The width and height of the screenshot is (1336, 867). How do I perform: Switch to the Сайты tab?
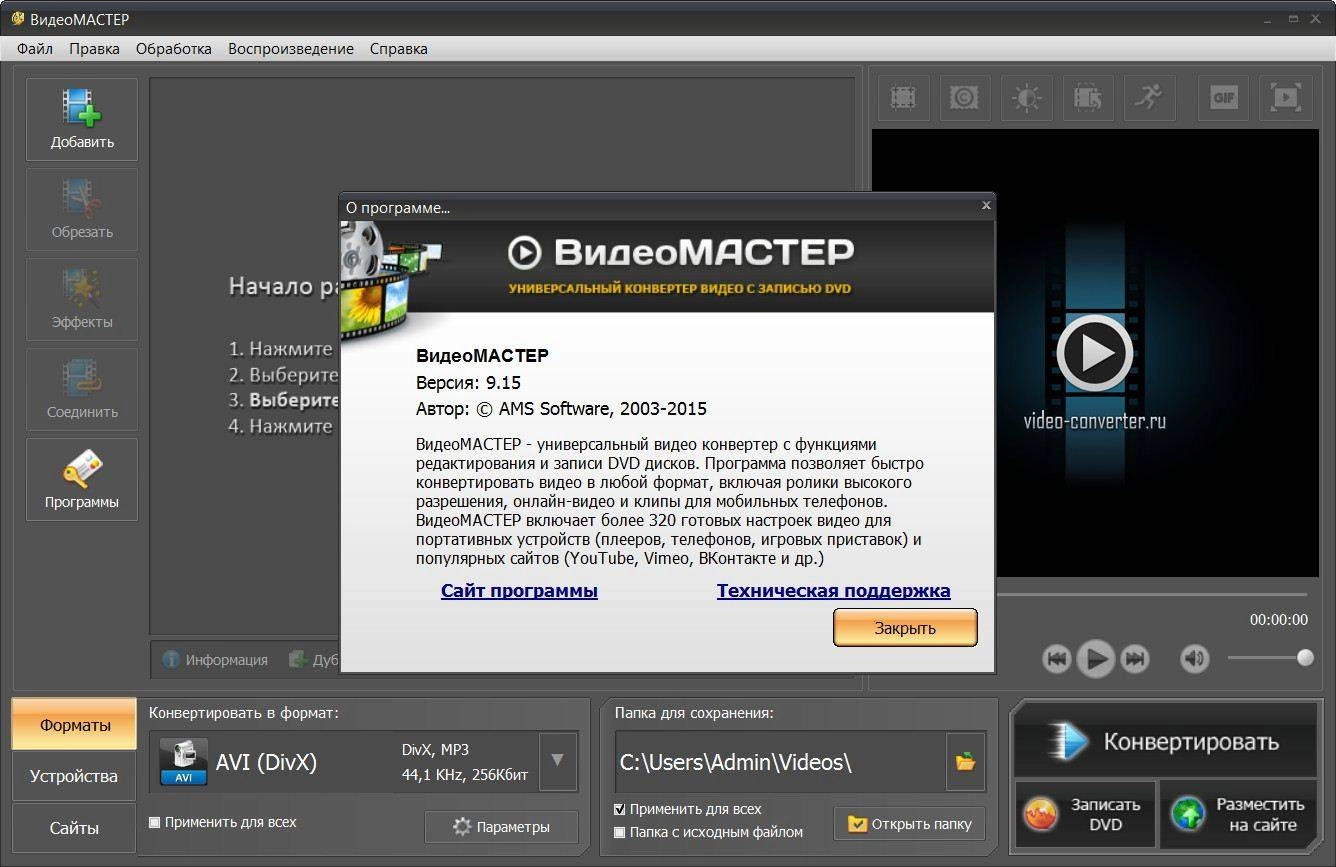coord(74,828)
